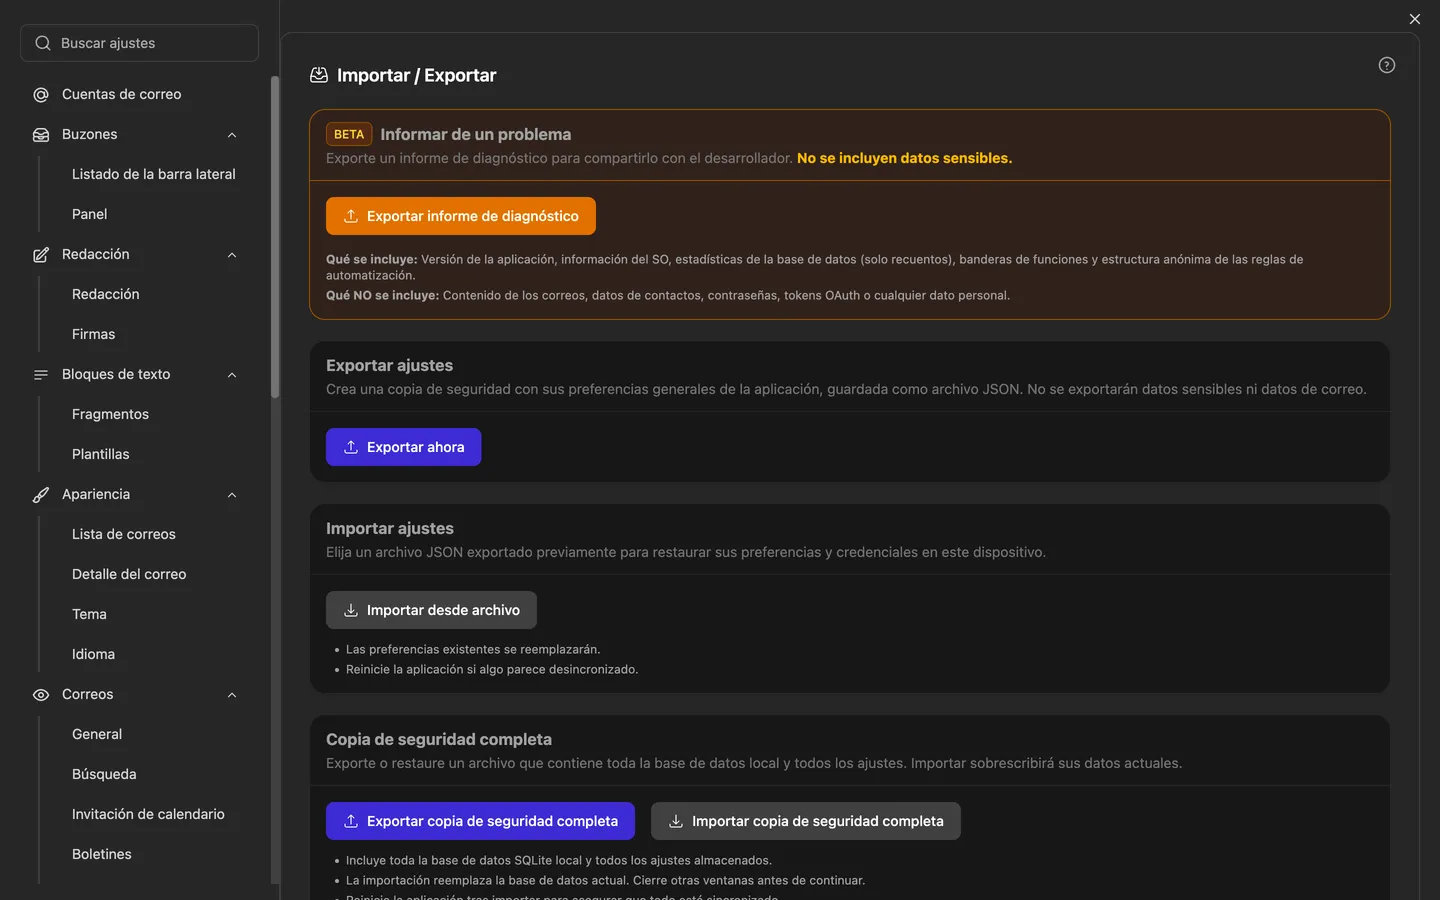Collapse the Apariencia section
The width and height of the screenshot is (1440, 900).
click(232, 495)
